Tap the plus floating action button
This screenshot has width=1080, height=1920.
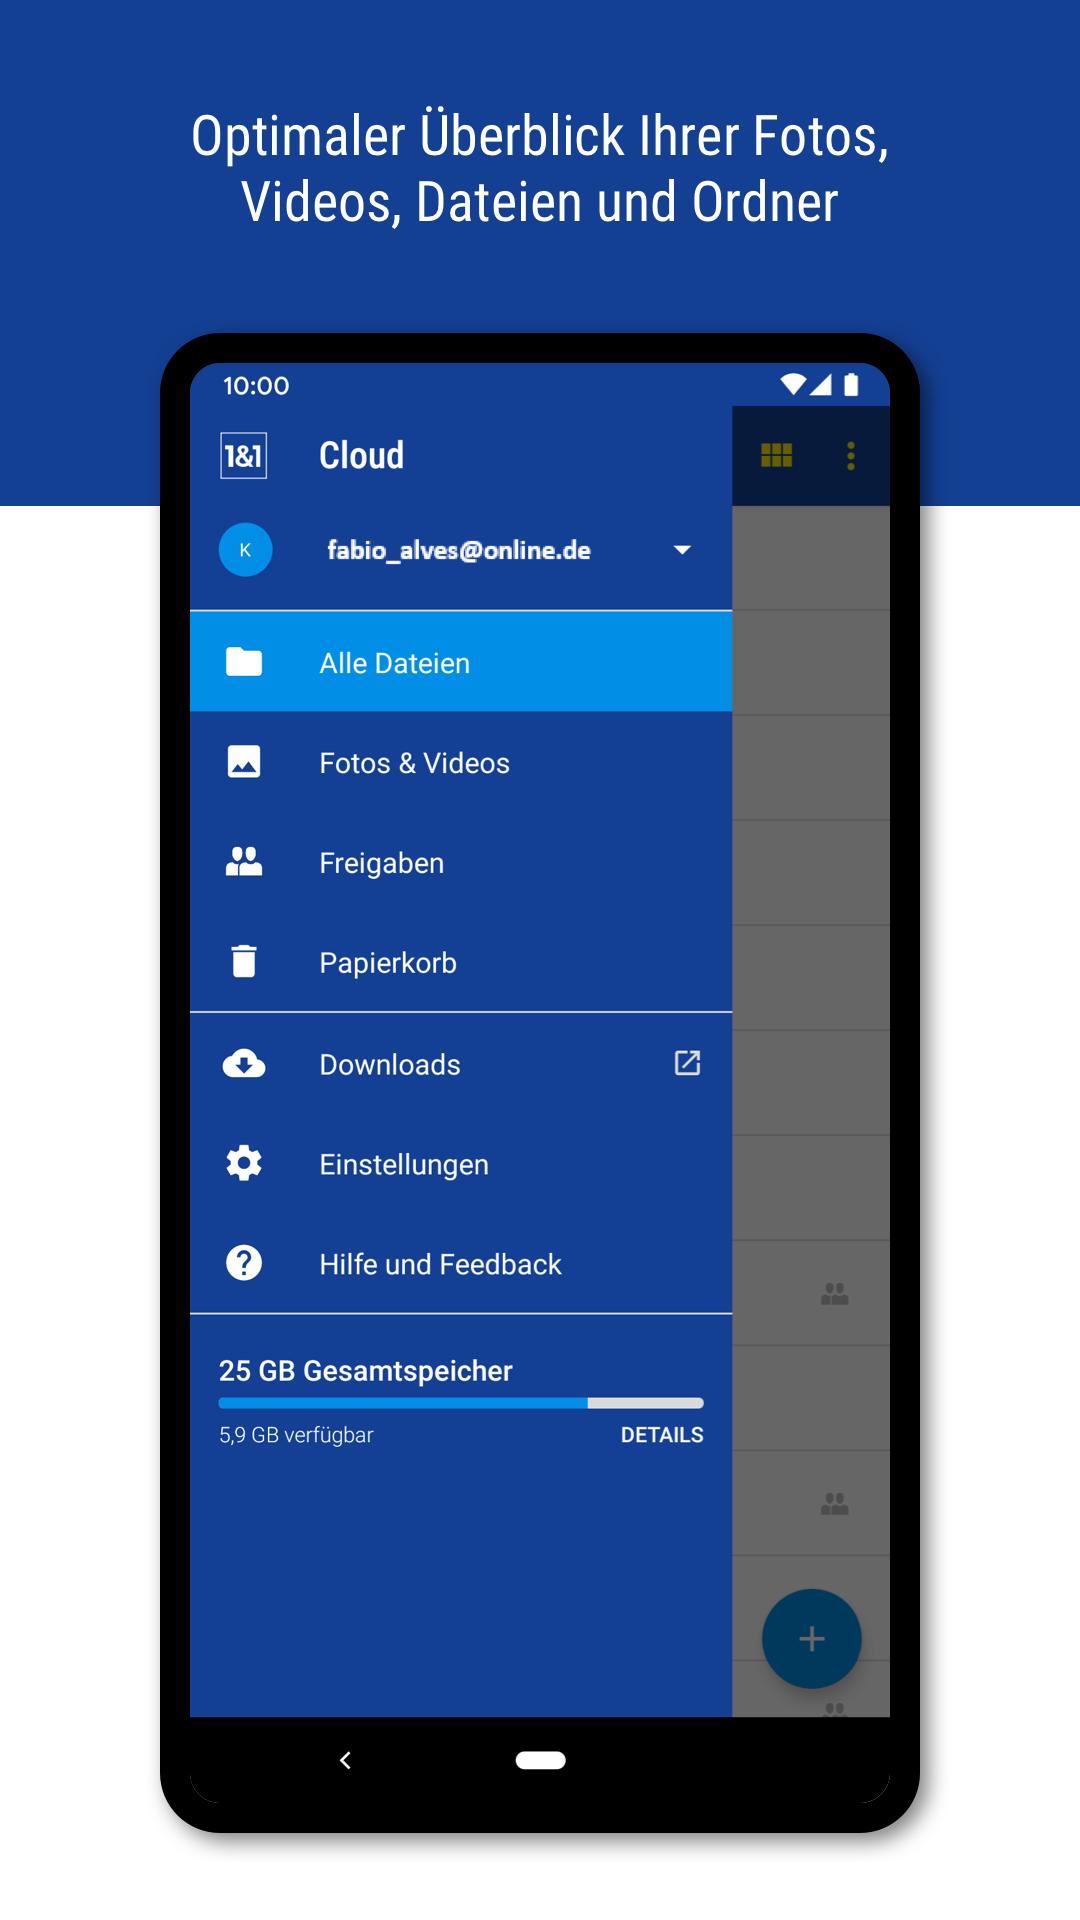(812, 1639)
